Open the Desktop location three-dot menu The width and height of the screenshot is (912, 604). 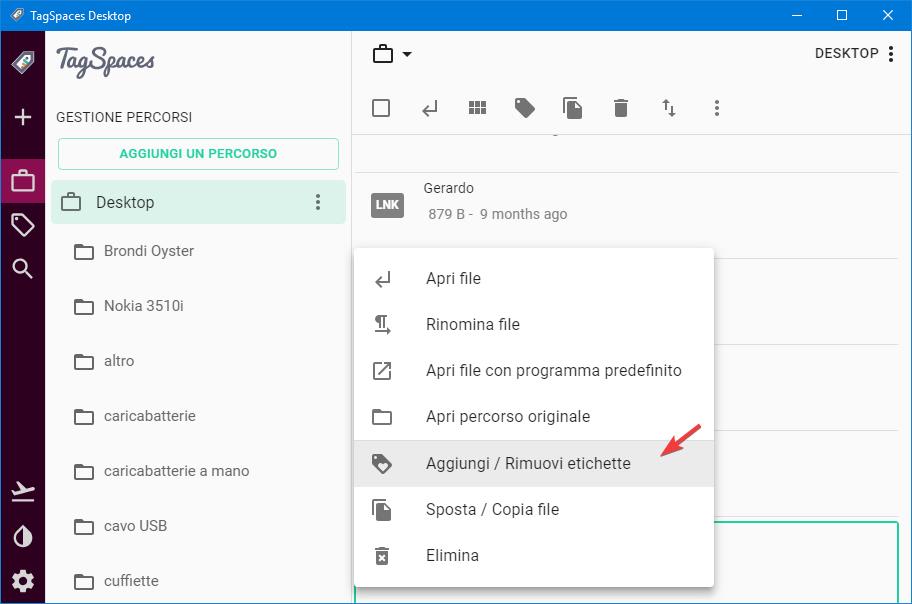pyautogui.click(x=318, y=202)
